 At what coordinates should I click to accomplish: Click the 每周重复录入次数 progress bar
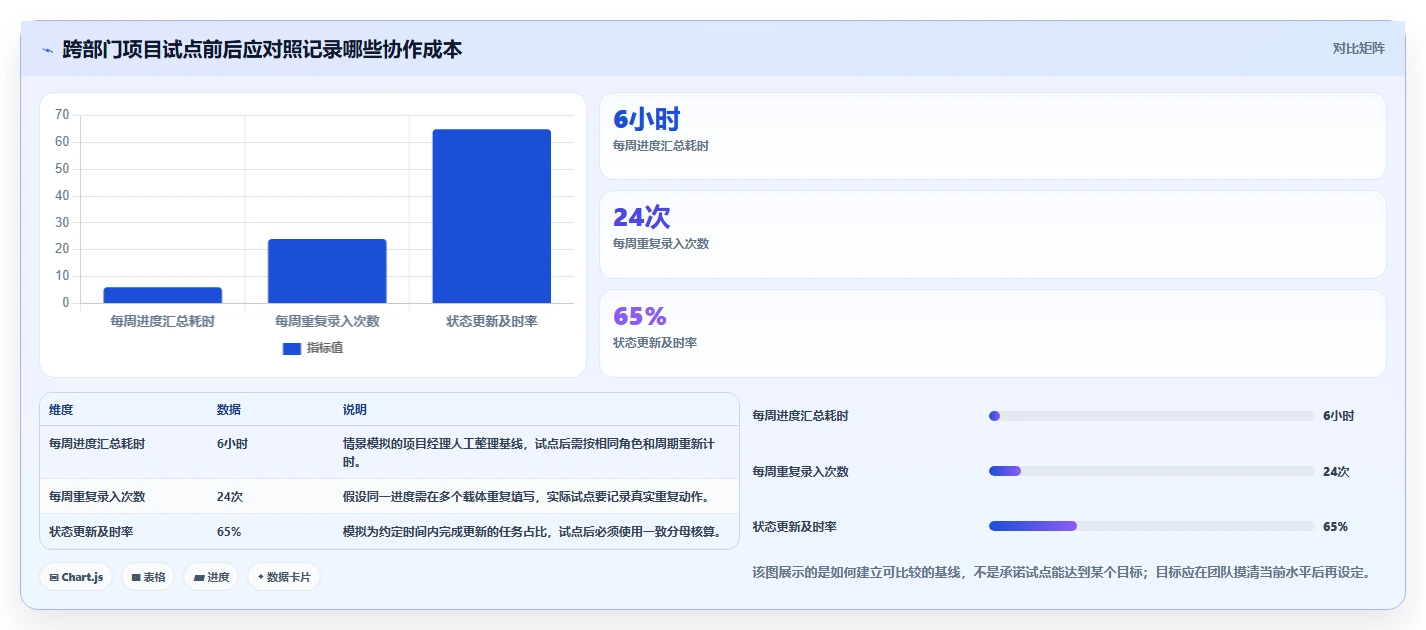1151,471
